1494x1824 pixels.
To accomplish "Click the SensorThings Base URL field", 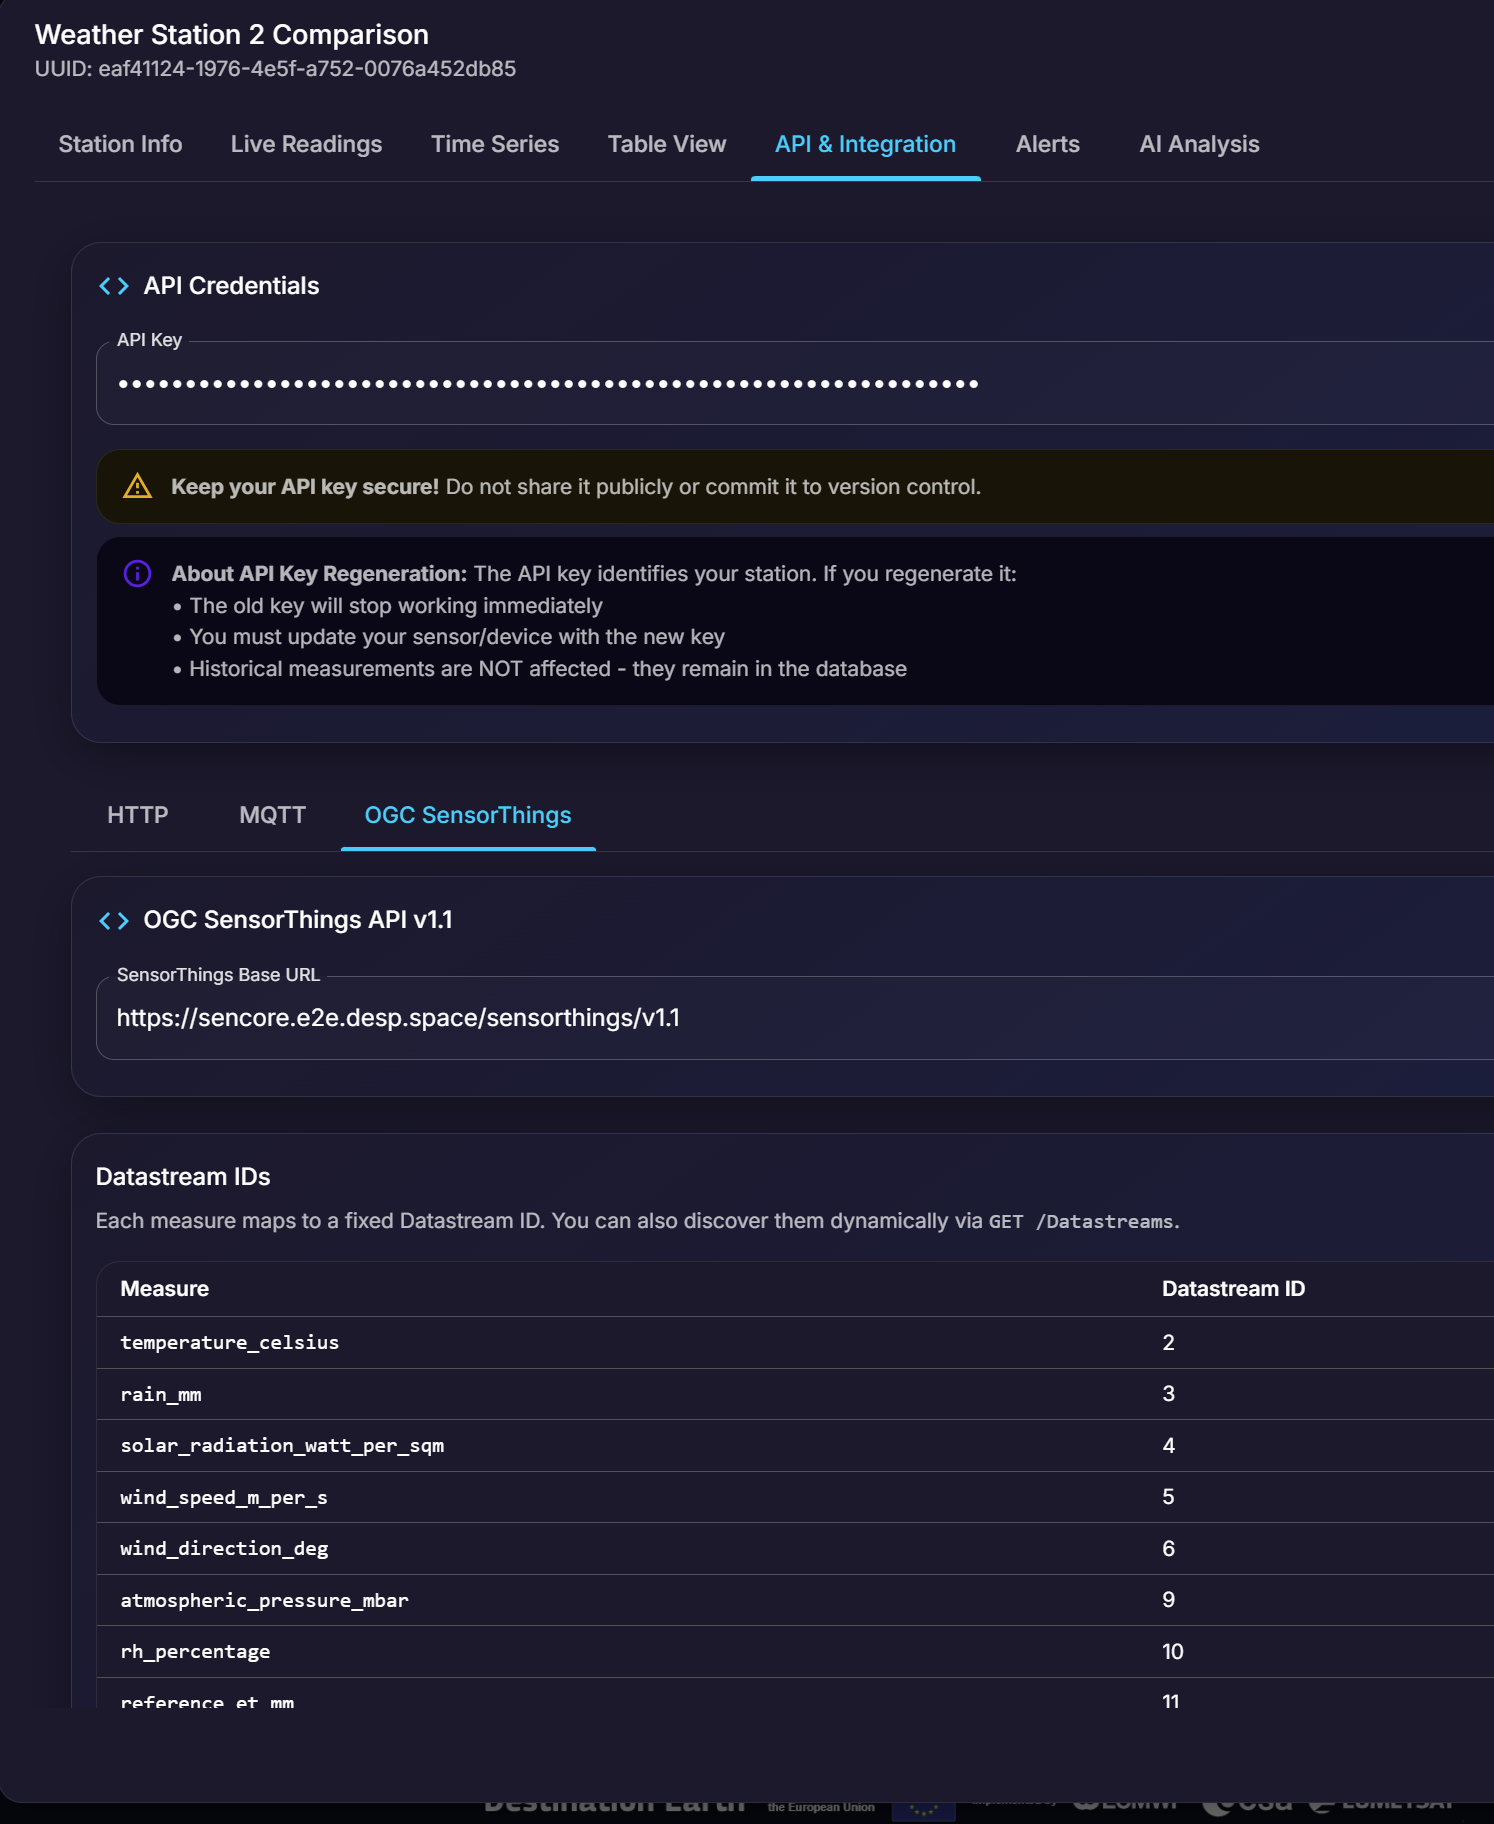I will pyautogui.click(x=795, y=1018).
